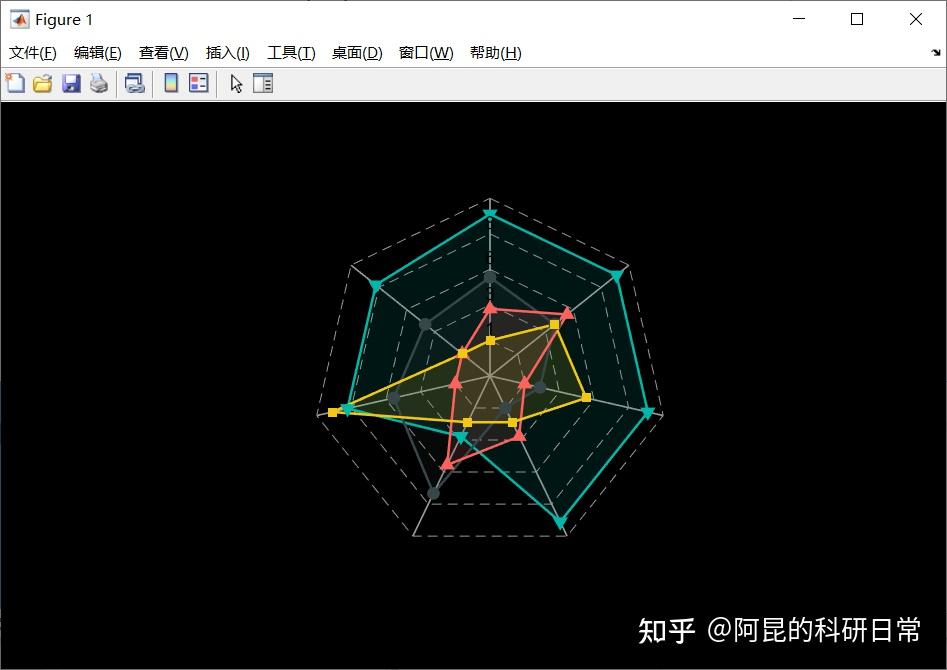Open the 编辑(E) menu

[x=97, y=53]
